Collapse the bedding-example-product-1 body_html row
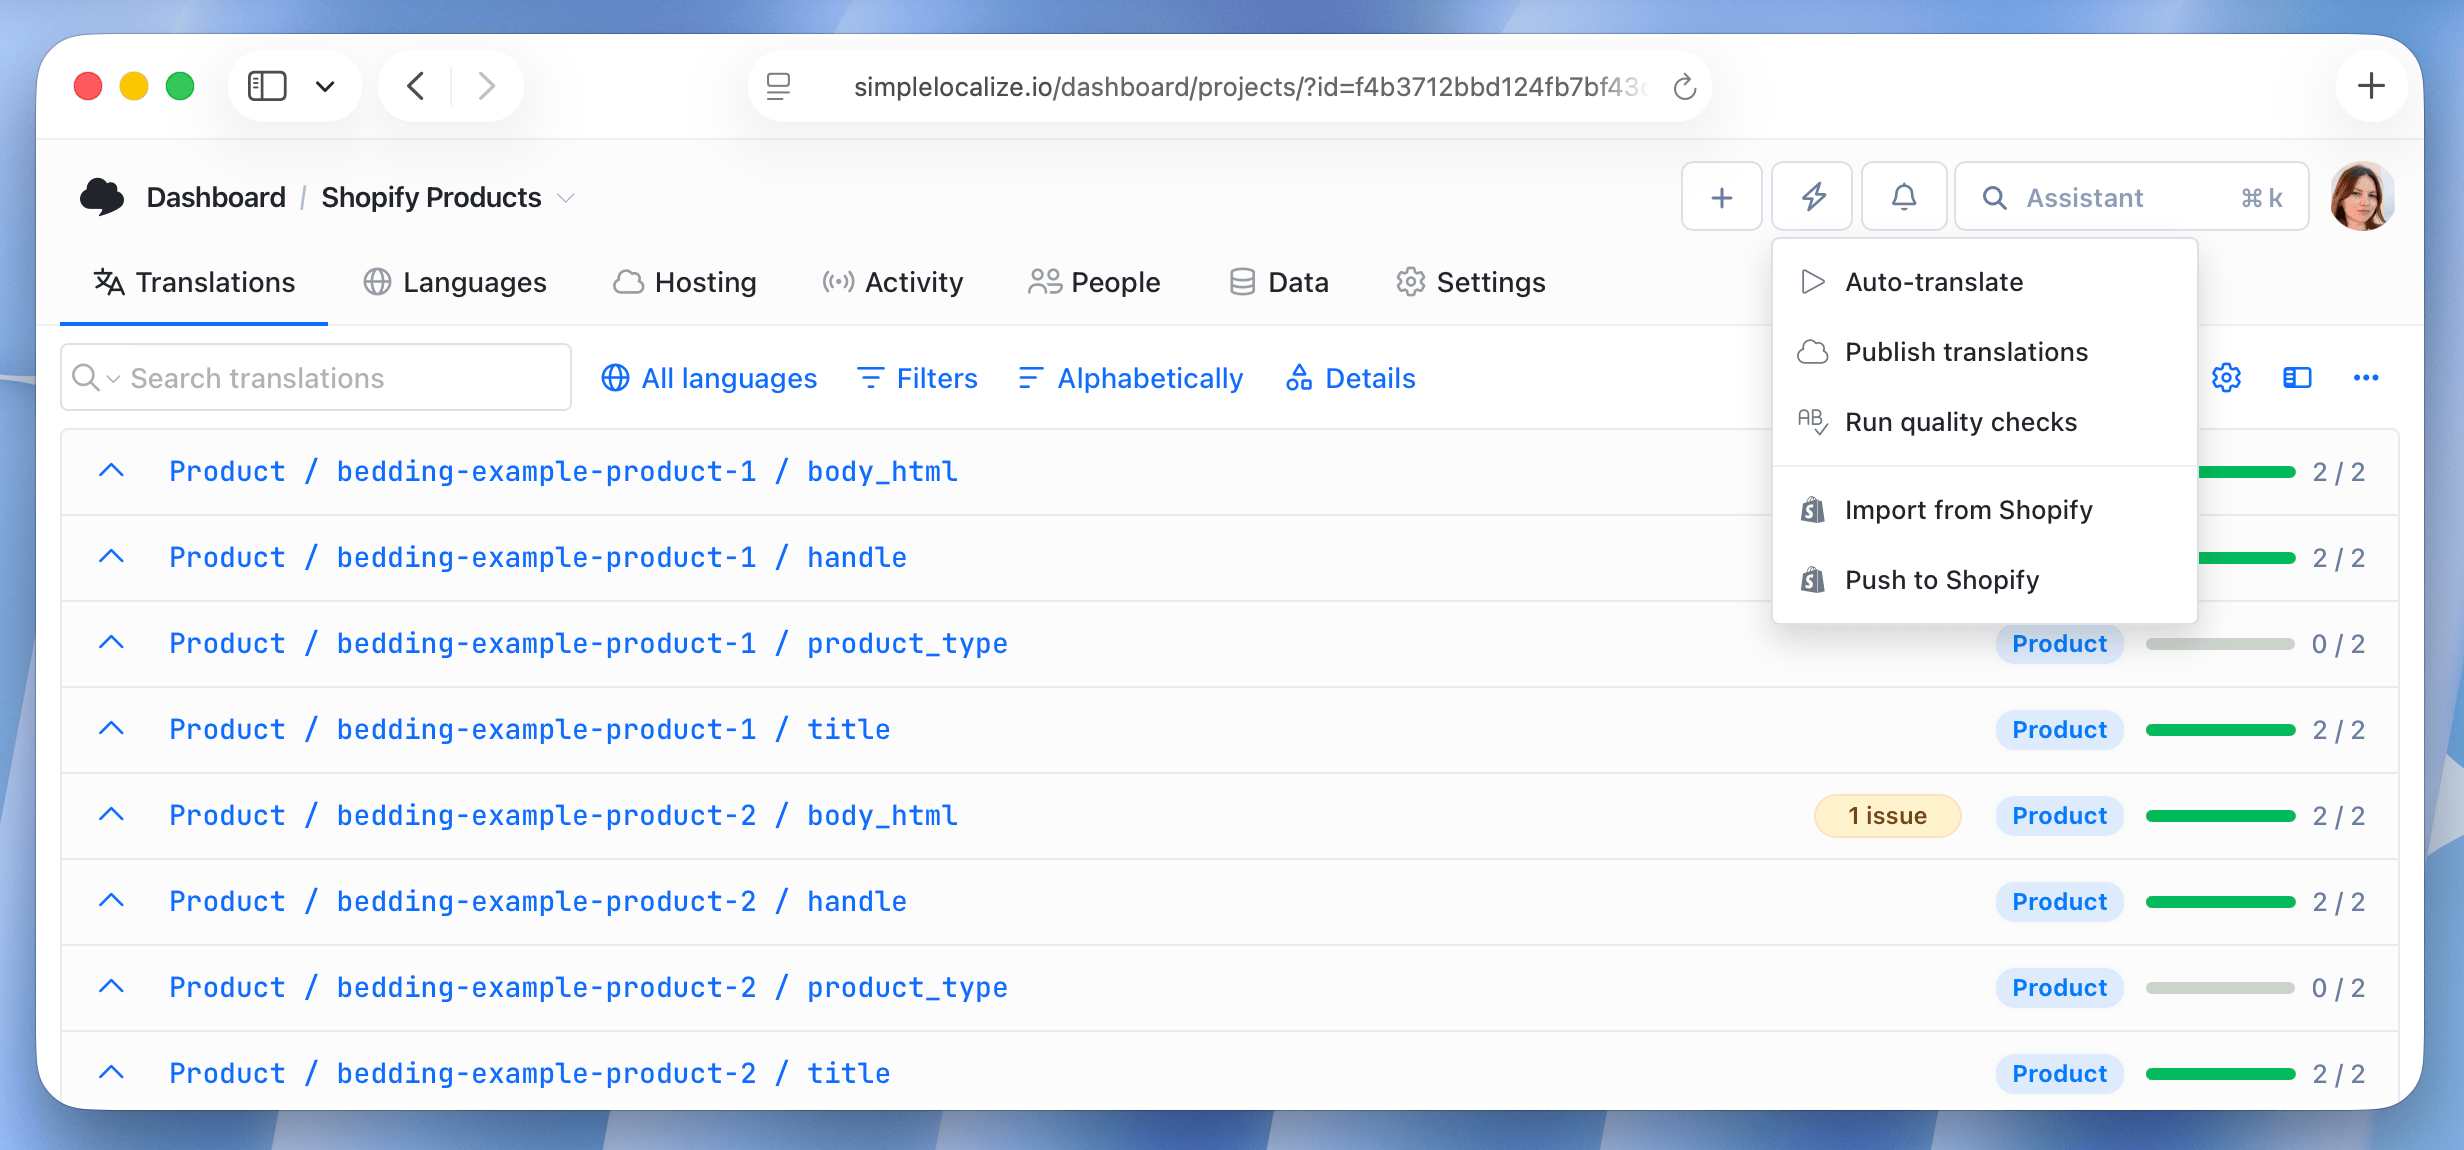Screen dimensions: 2464x1150 tap(111, 471)
